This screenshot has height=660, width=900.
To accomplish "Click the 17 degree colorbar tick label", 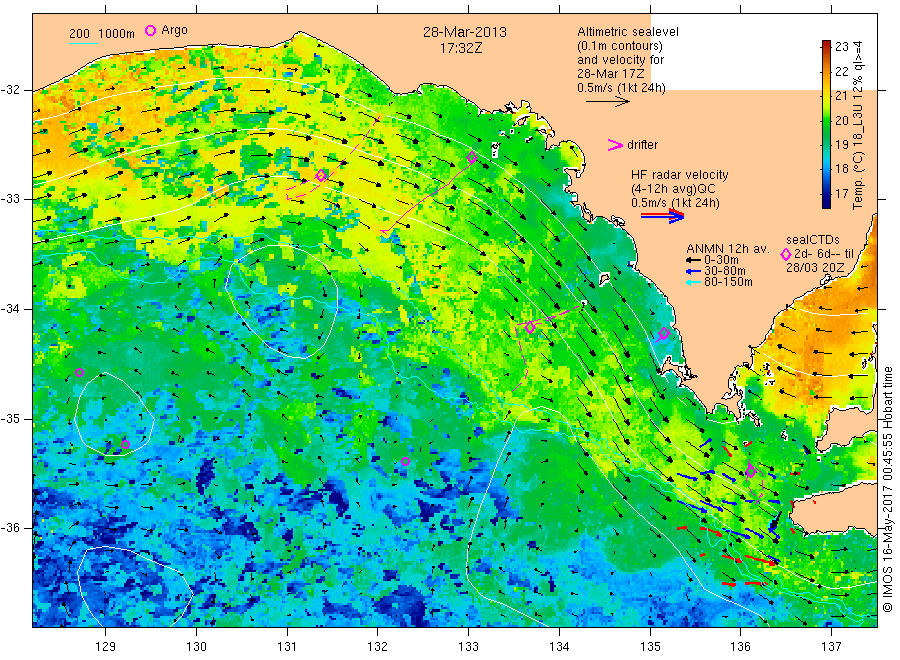I will click(841, 193).
